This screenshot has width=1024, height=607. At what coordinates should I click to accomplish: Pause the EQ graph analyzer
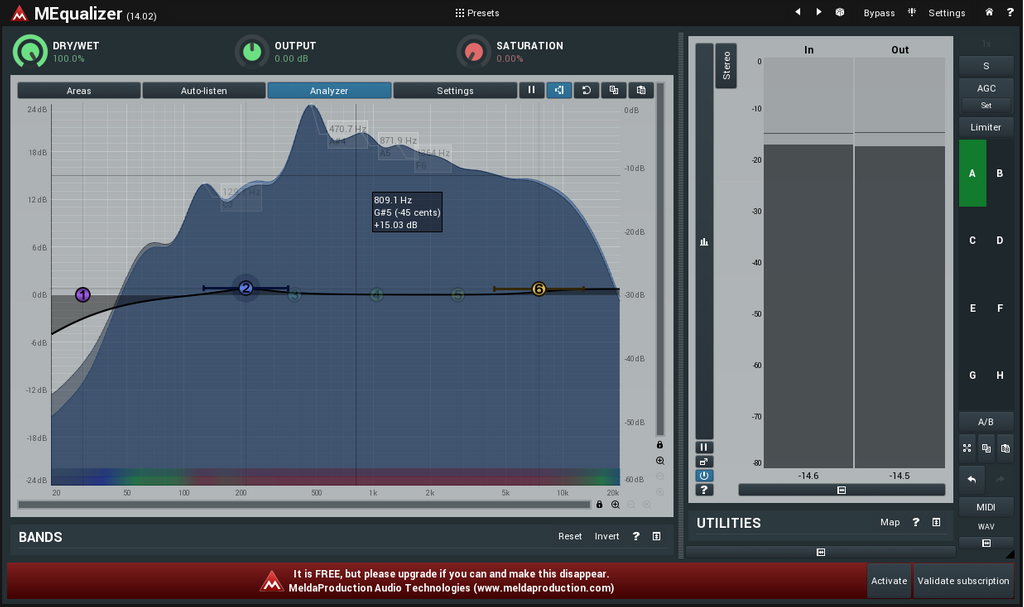(x=532, y=90)
